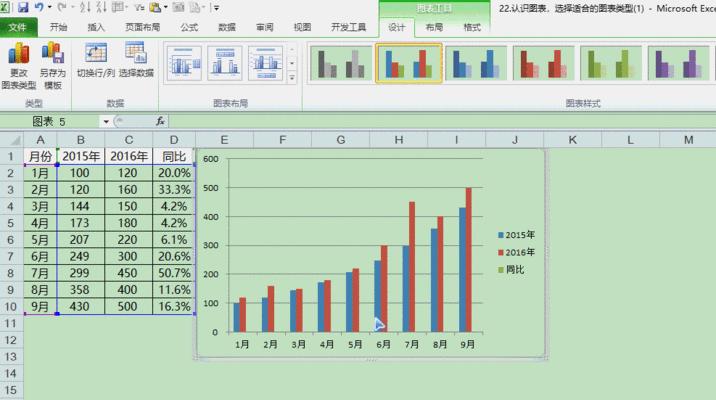Click cell with value 33.3%

pyautogui.click(x=174, y=189)
